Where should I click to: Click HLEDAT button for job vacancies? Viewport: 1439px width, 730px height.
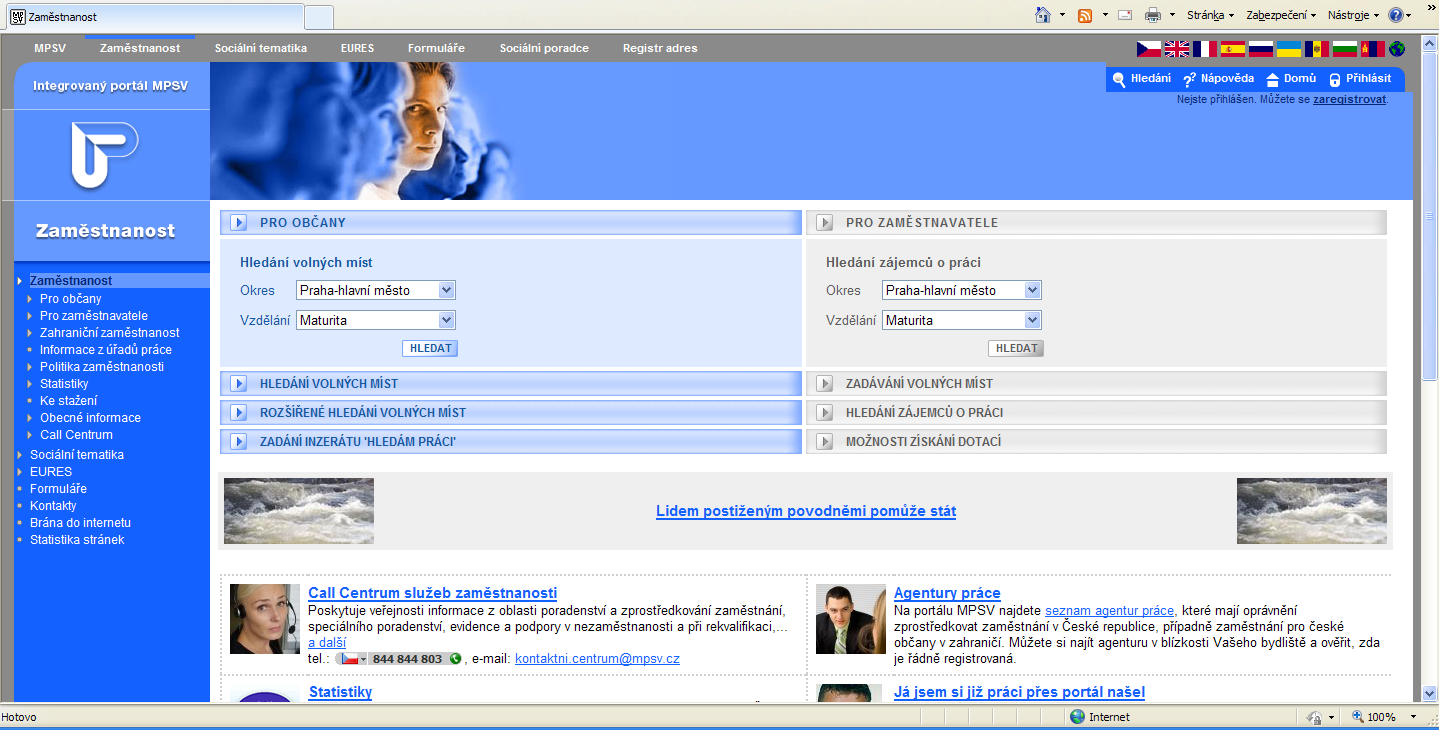click(430, 348)
